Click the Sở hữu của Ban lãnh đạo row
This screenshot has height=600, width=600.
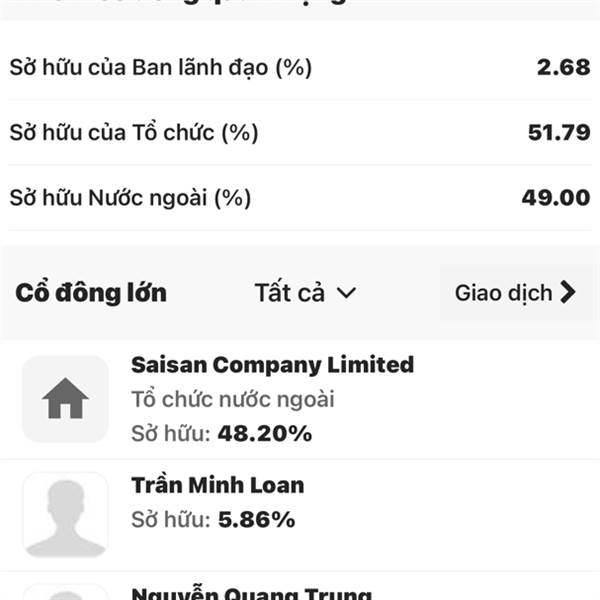300,67
